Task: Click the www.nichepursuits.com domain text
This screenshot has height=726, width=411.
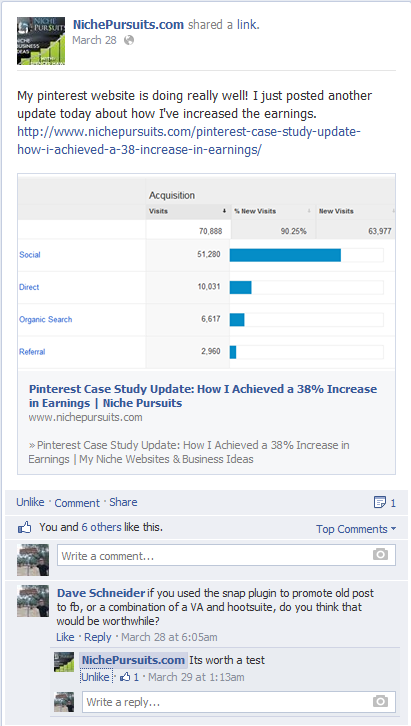Action: 86,417
